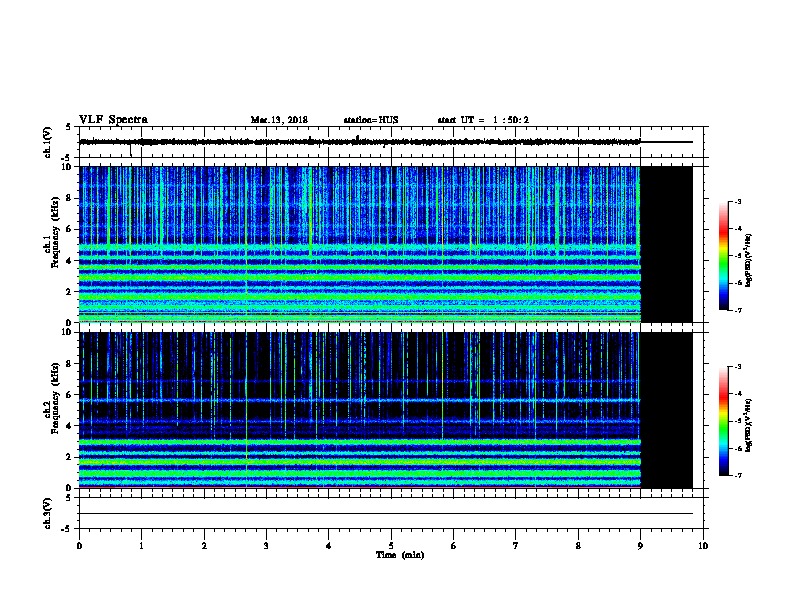Click the ch.2 color scale's log(PSD) label
Screen dimensions: 792x612
point(748,425)
